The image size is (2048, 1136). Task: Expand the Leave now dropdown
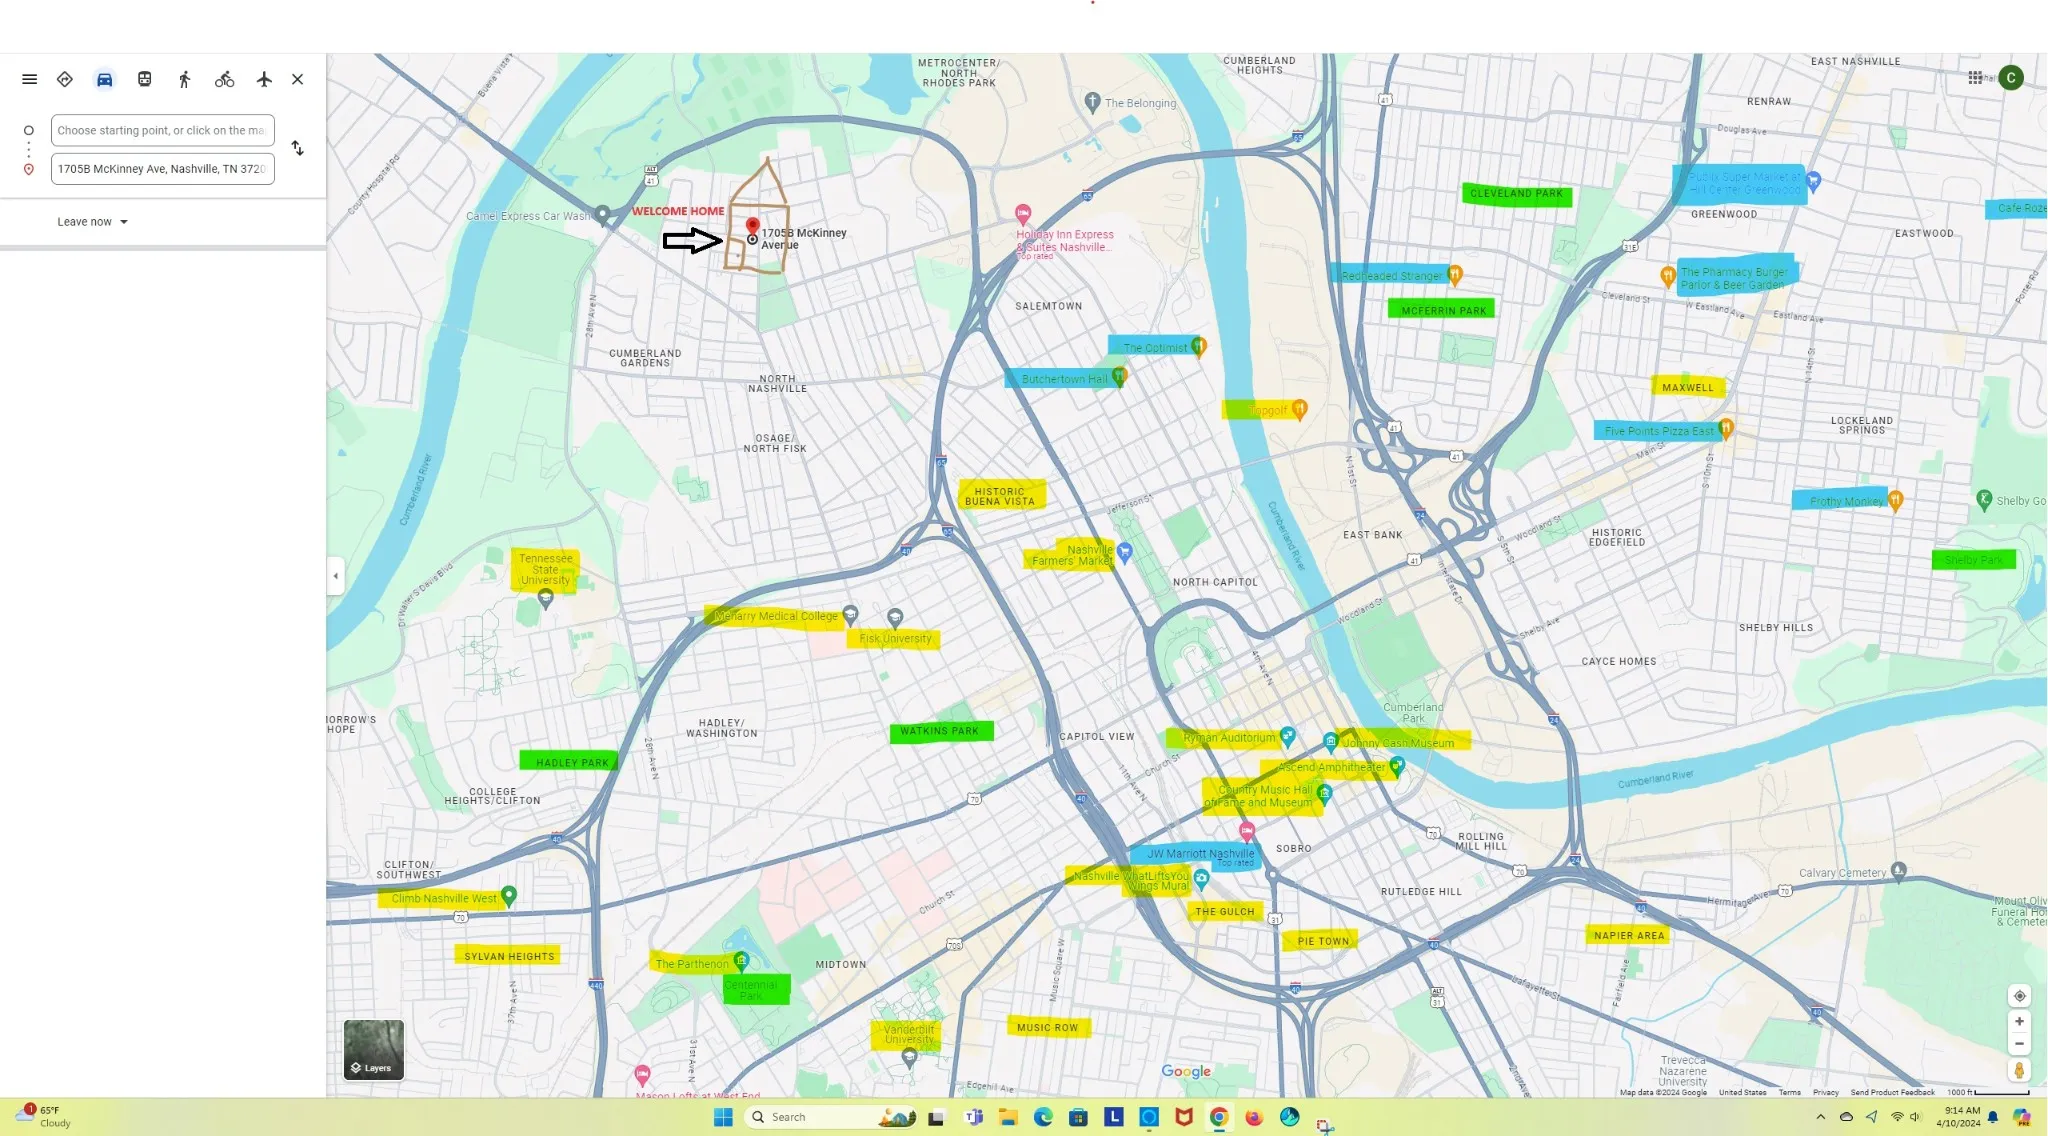[x=93, y=222]
